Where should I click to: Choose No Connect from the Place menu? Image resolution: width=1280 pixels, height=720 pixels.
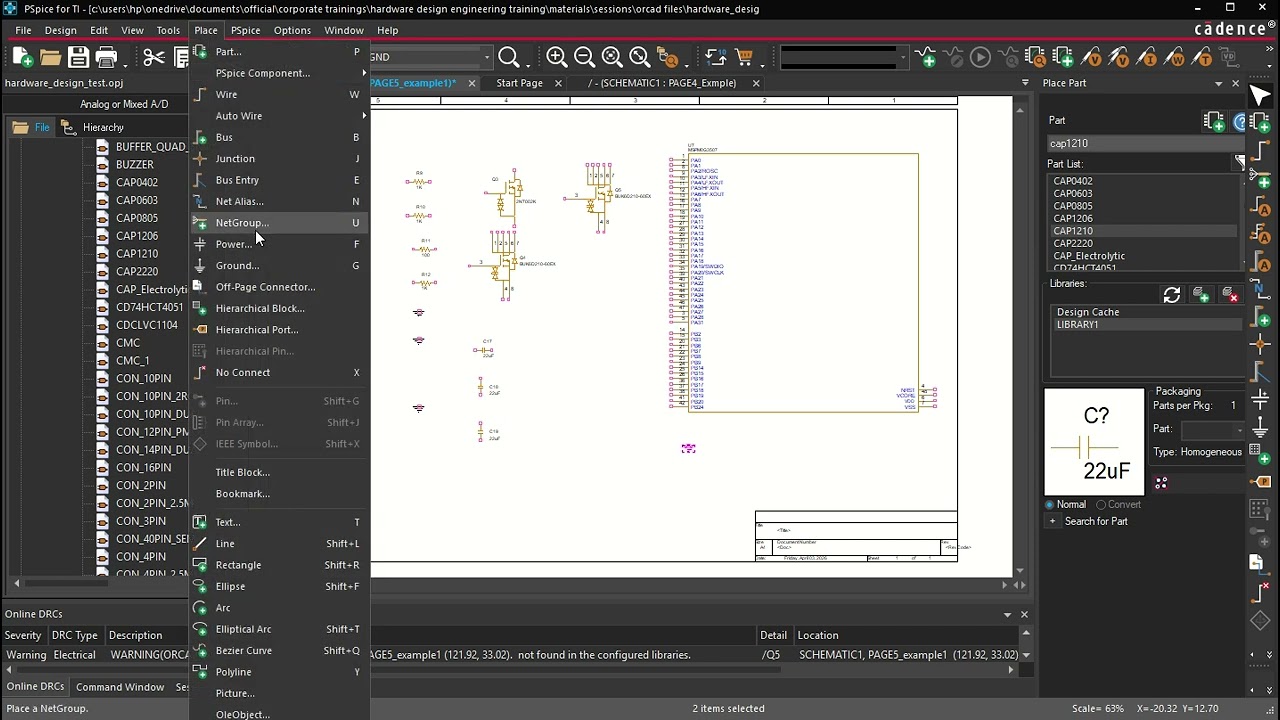(x=279, y=372)
